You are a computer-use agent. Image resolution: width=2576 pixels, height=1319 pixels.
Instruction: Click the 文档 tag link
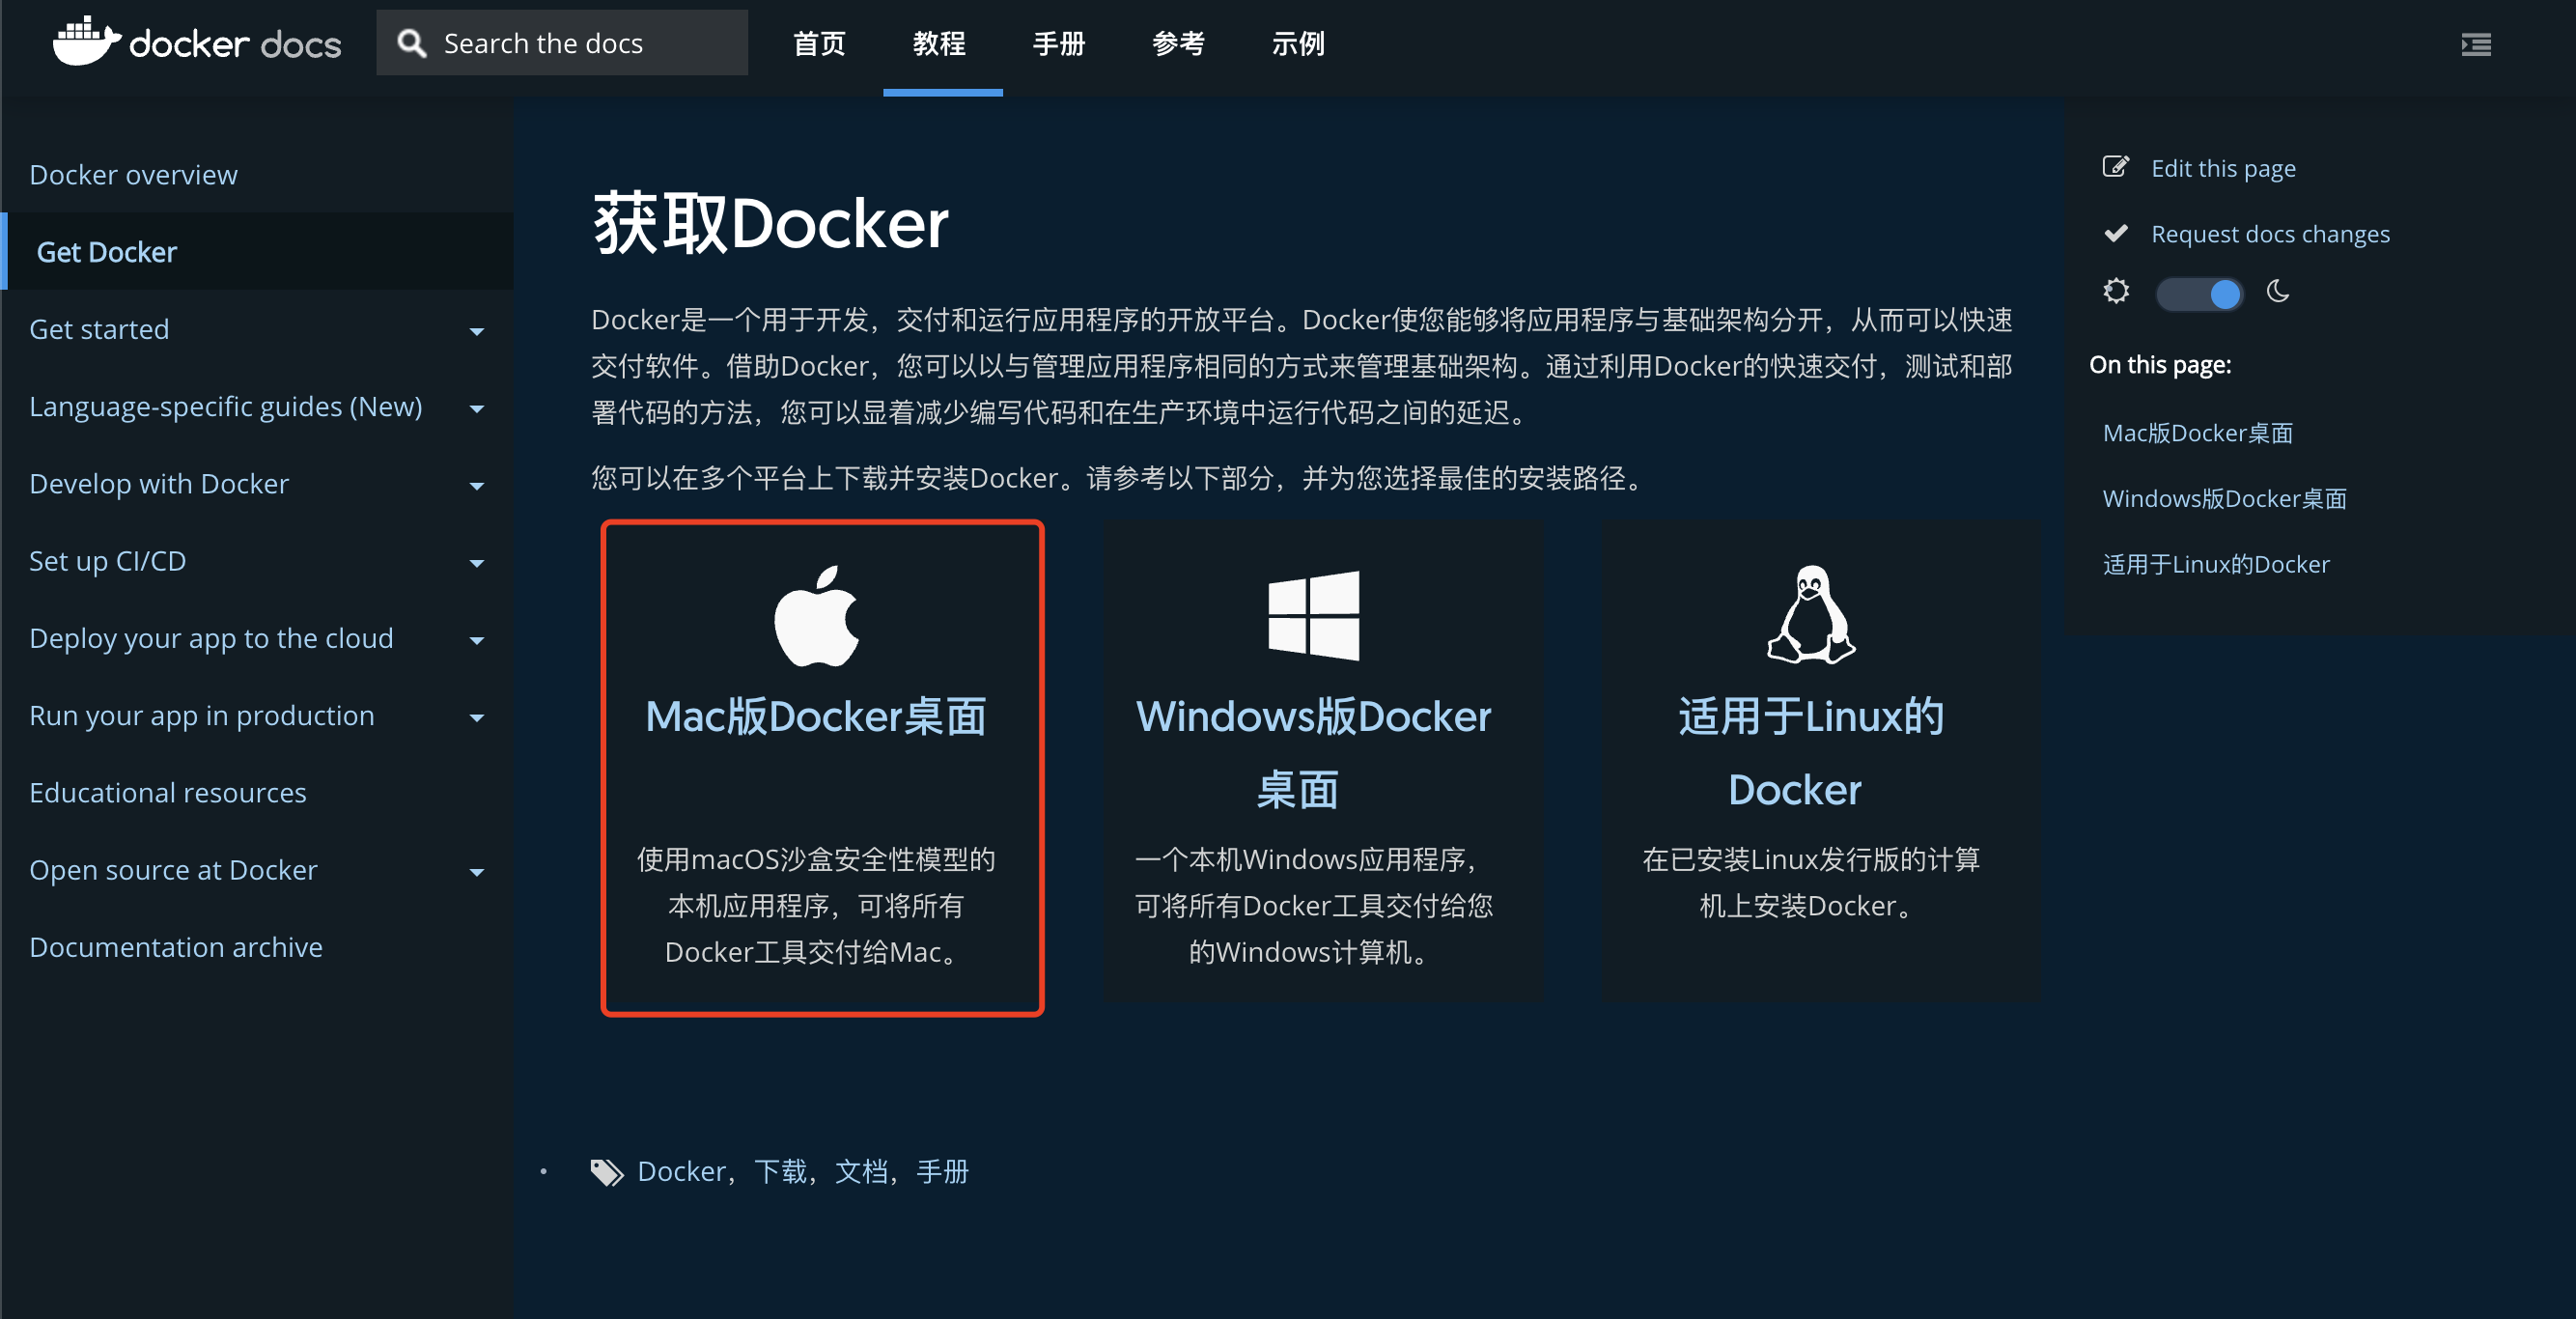[x=861, y=1172]
